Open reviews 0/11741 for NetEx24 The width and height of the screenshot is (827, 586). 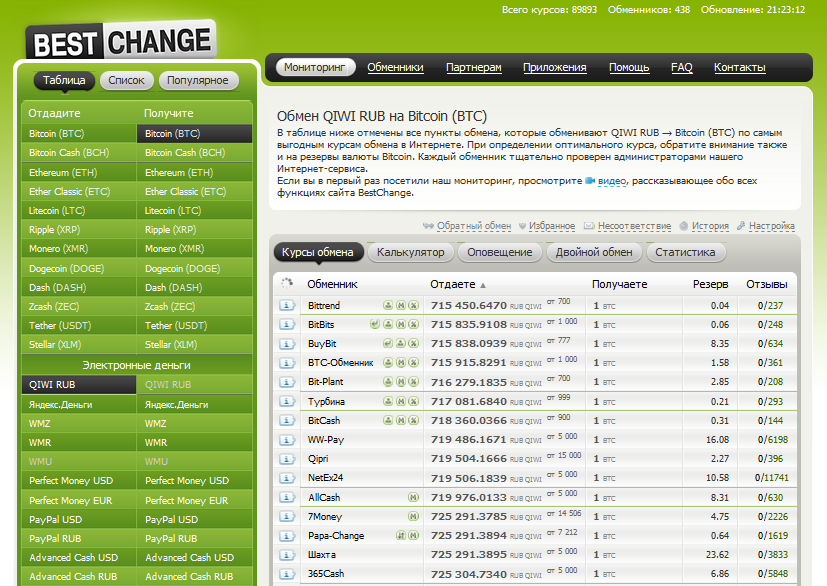pos(772,478)
